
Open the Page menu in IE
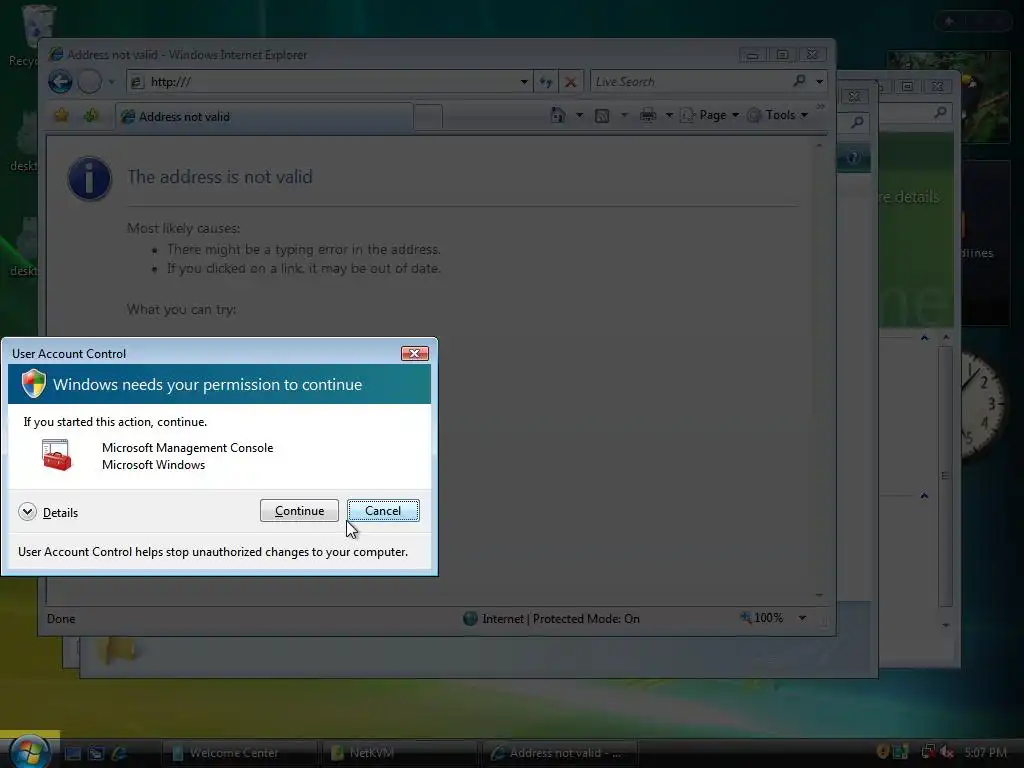point(711,116)
